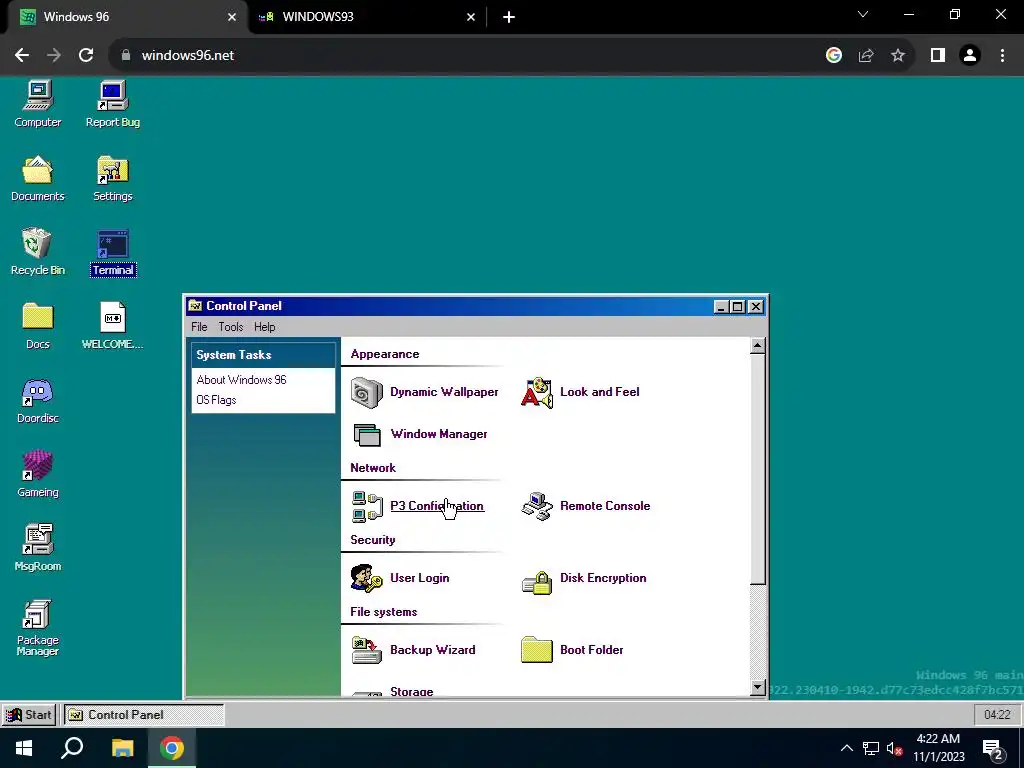Open the P3 Configuration link text

coord(437,505)
